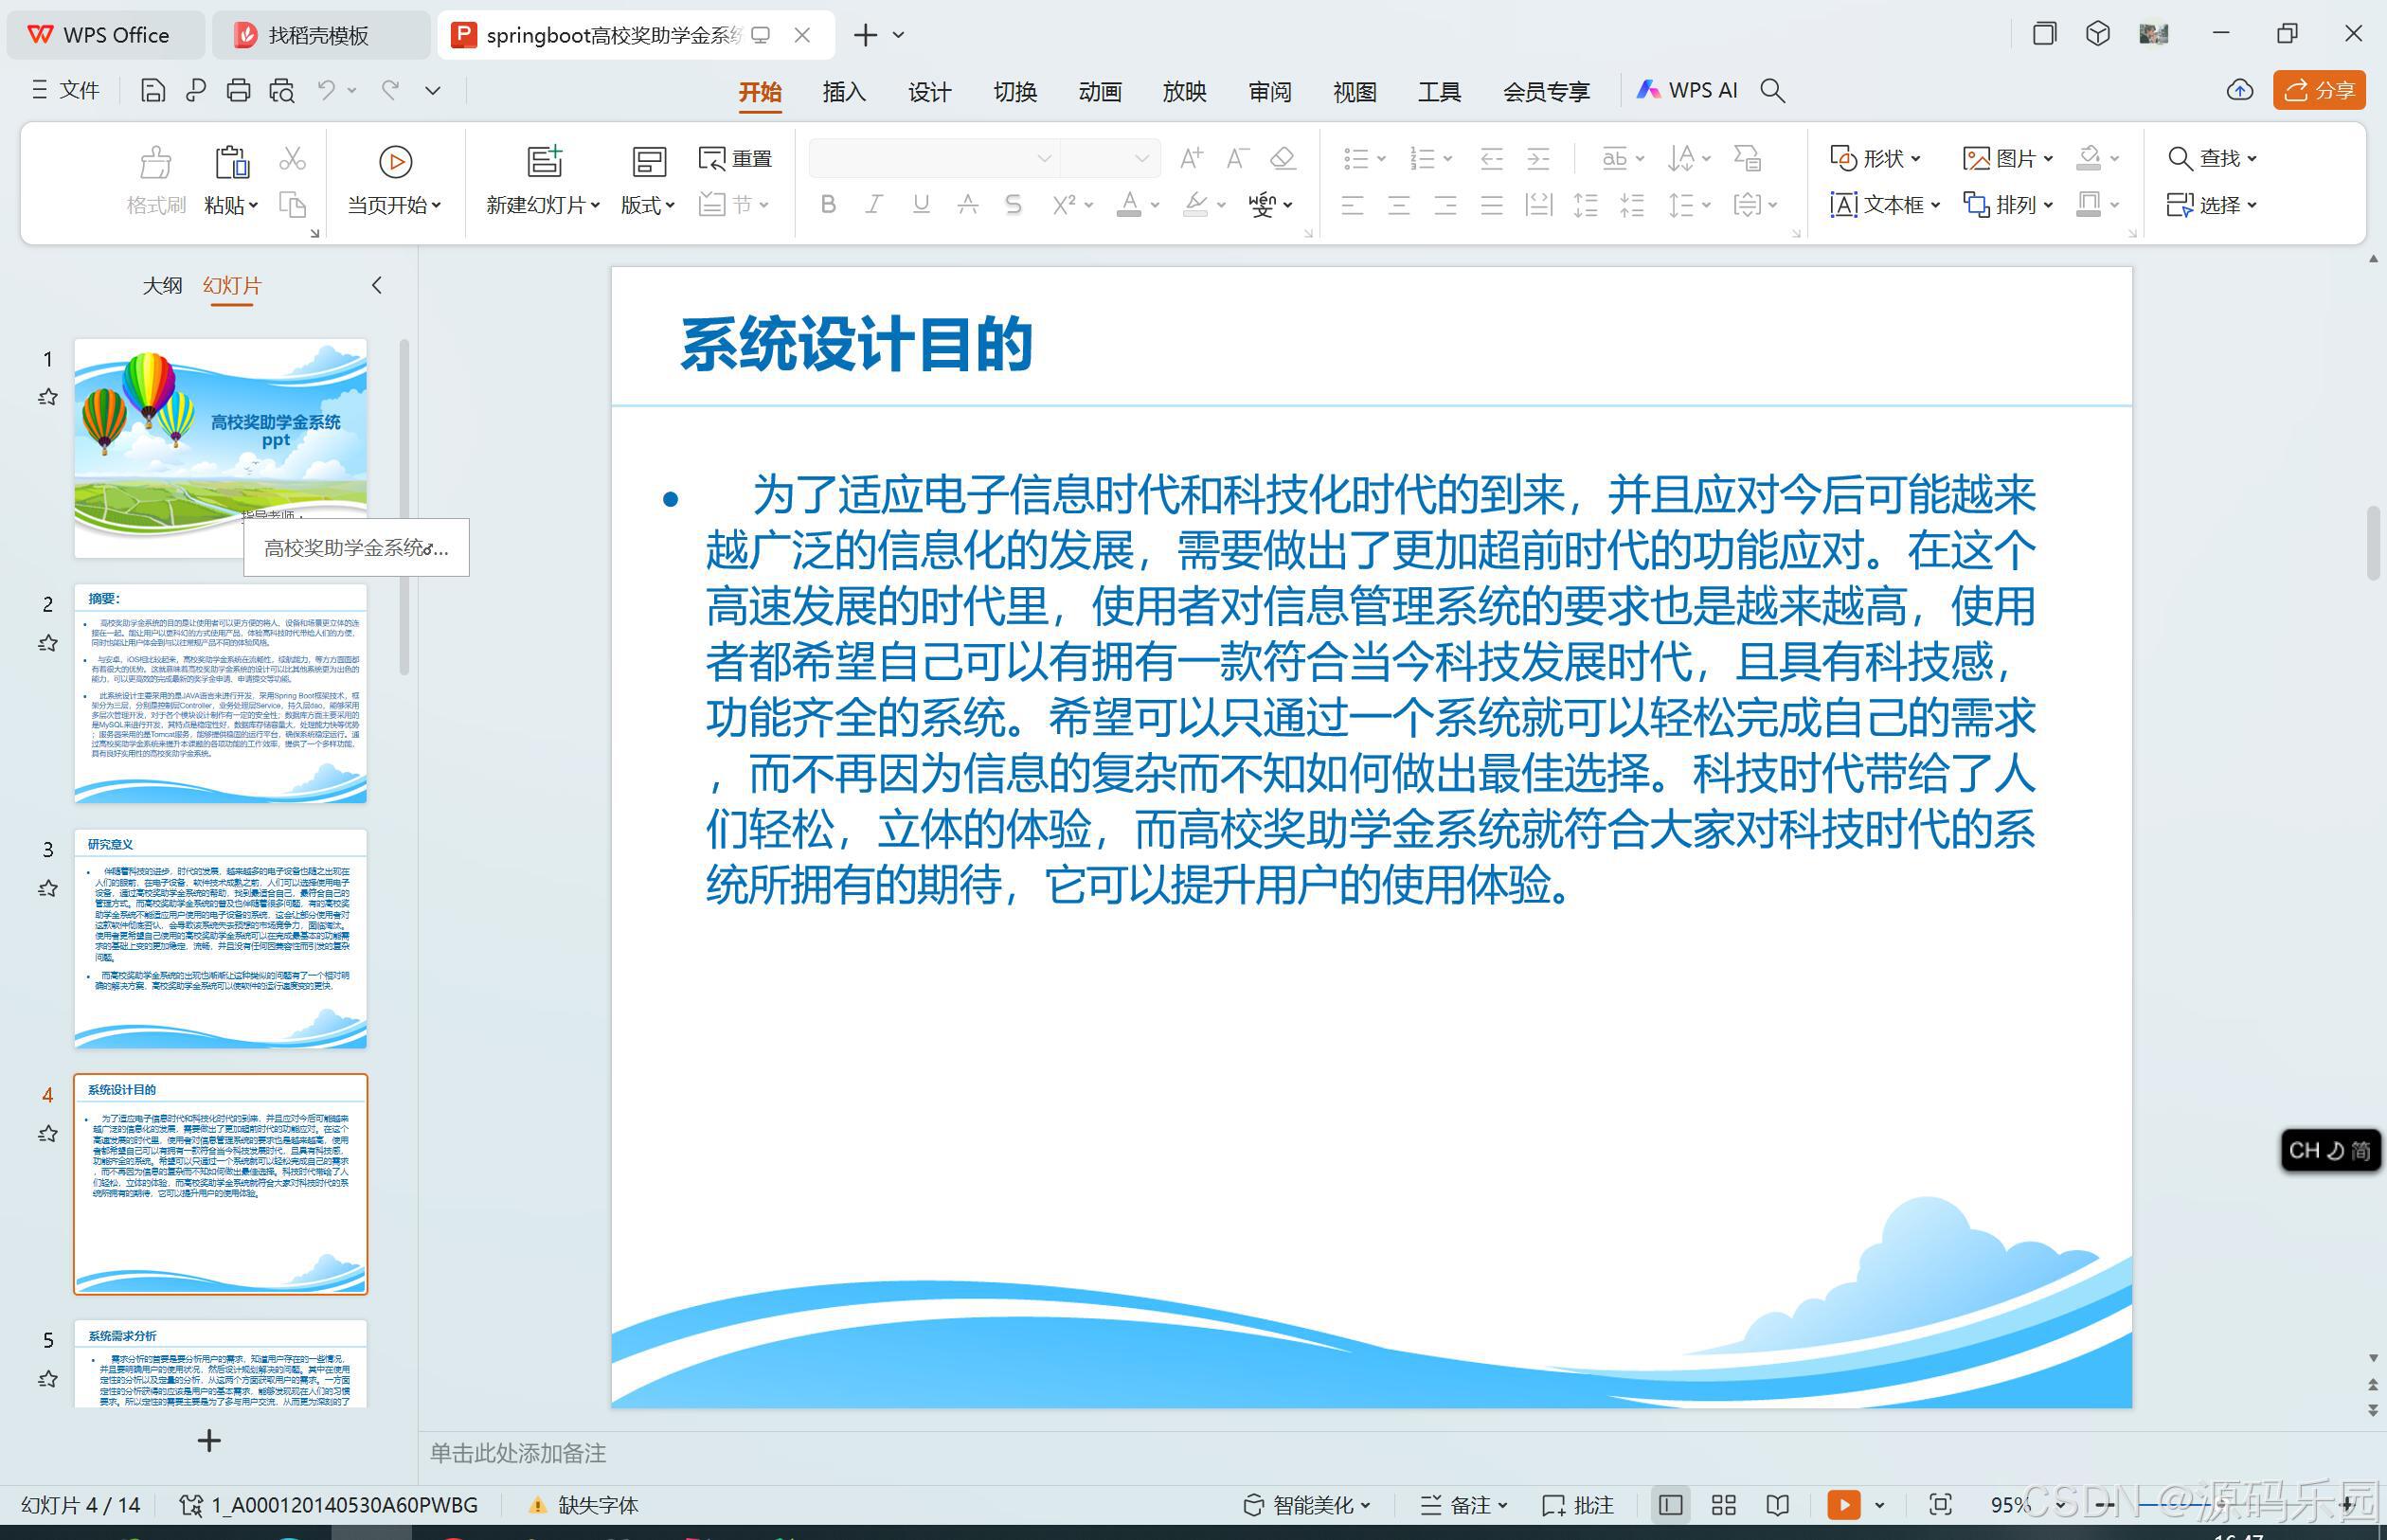The width and height of the screenshot is (2387, 1540).
Task: Open the WPS AI assistant
Action: click(x=1687, y=90)
